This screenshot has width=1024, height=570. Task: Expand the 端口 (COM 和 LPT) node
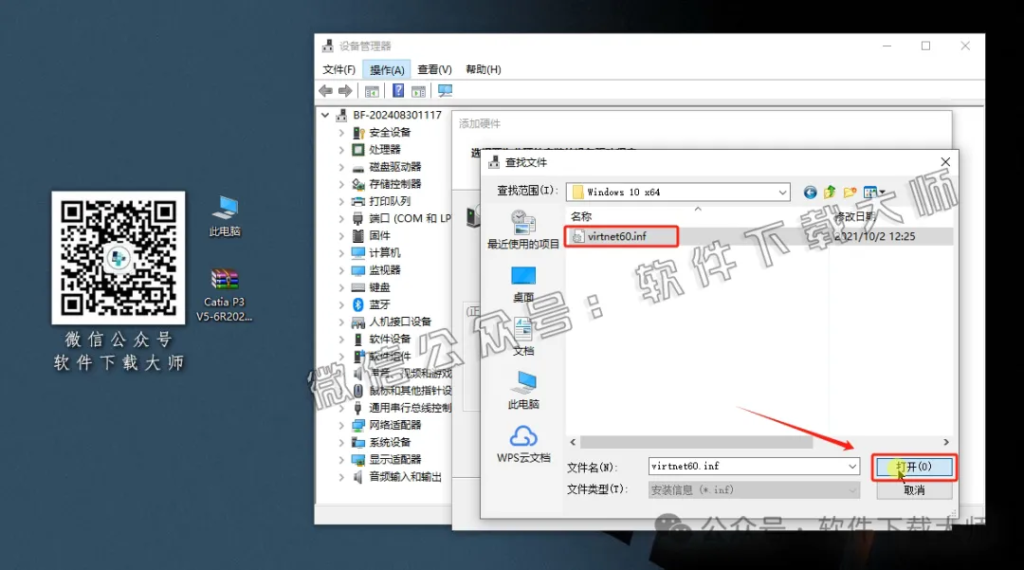(341, 218)
